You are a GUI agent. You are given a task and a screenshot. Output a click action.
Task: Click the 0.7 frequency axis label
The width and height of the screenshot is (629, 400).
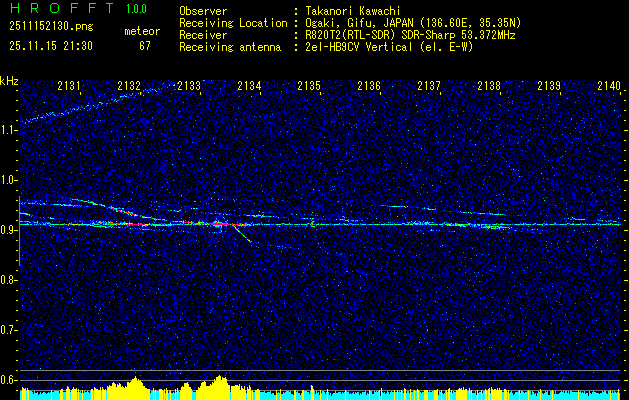[8, 330]
